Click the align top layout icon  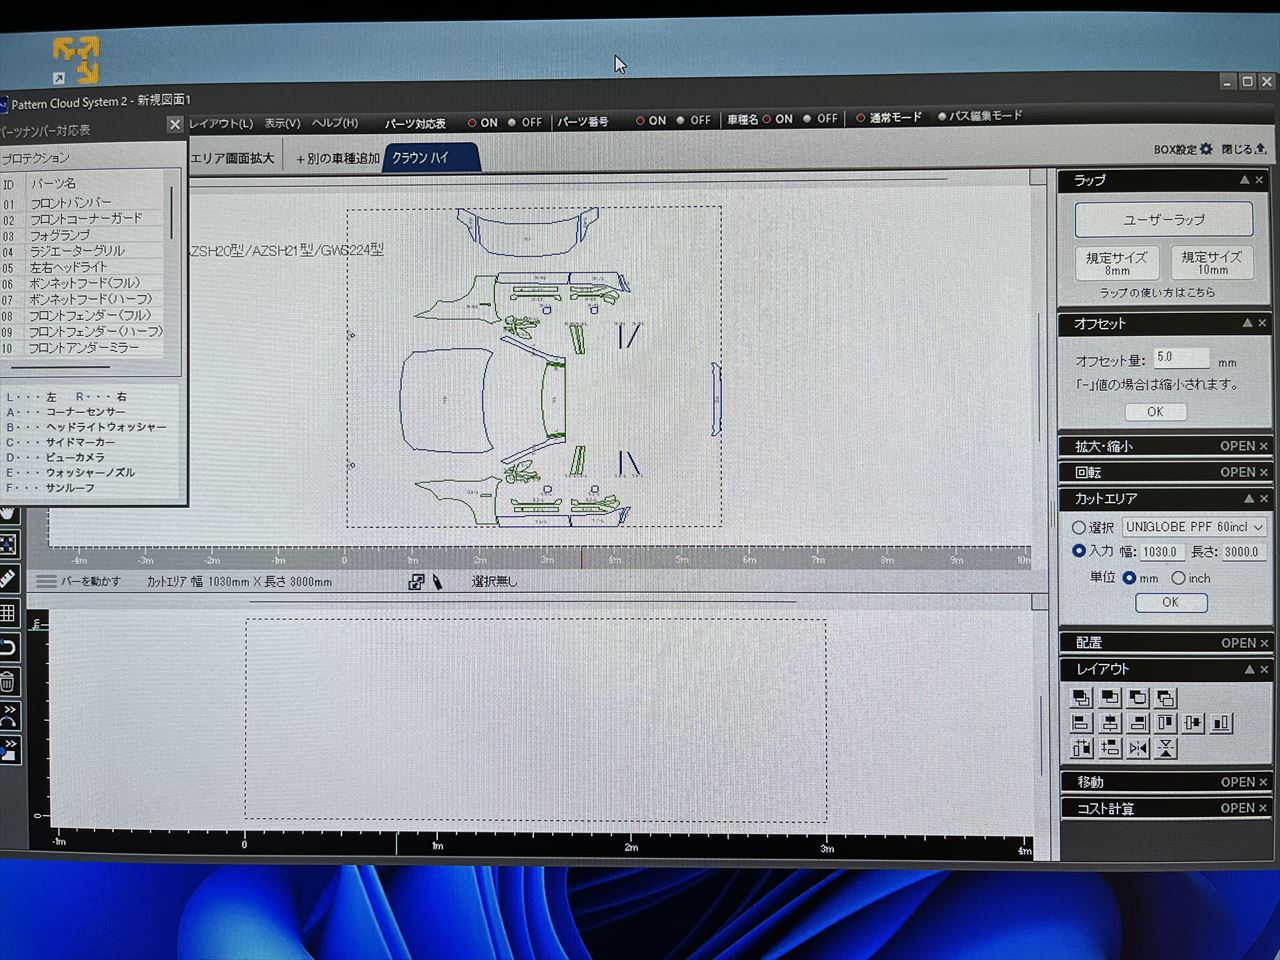[1165, 723]
